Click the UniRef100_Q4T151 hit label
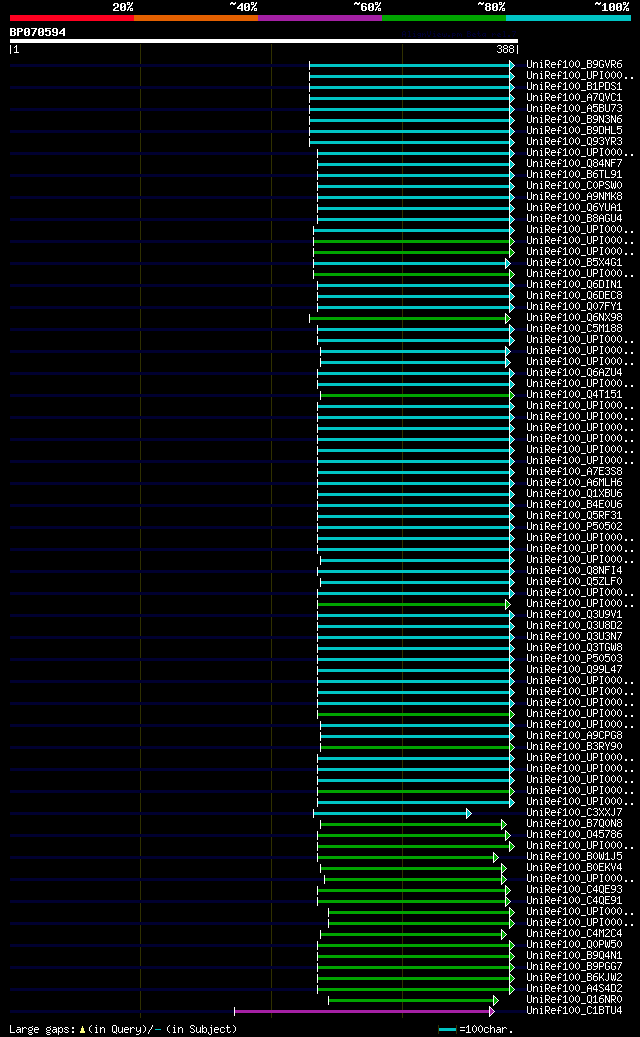Image resolution: width=640 pixels, height=1037 pixels. pyautogui.click(x=574, y=395)
